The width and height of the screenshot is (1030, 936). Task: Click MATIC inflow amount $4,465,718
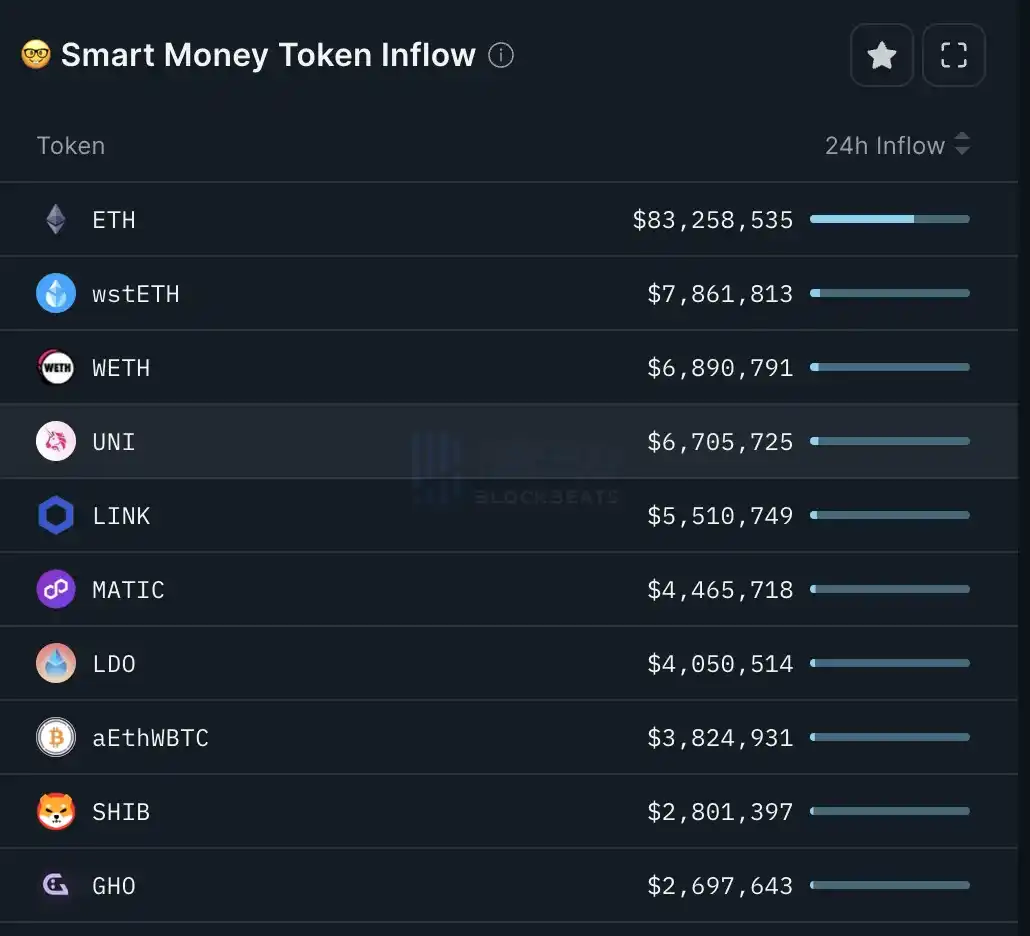[720, 590]
